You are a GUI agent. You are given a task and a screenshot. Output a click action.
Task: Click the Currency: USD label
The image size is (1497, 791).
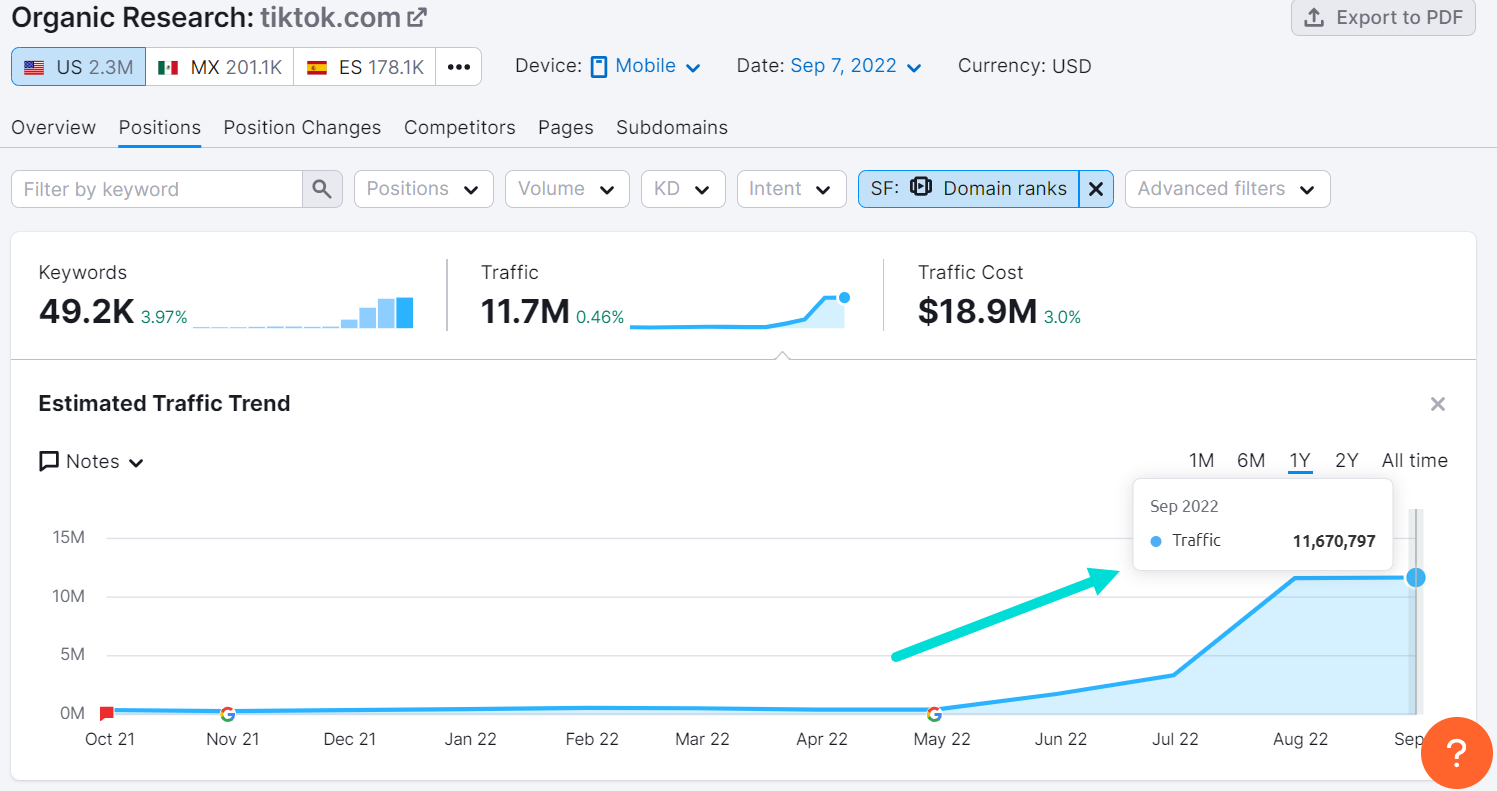[1025, 67]
